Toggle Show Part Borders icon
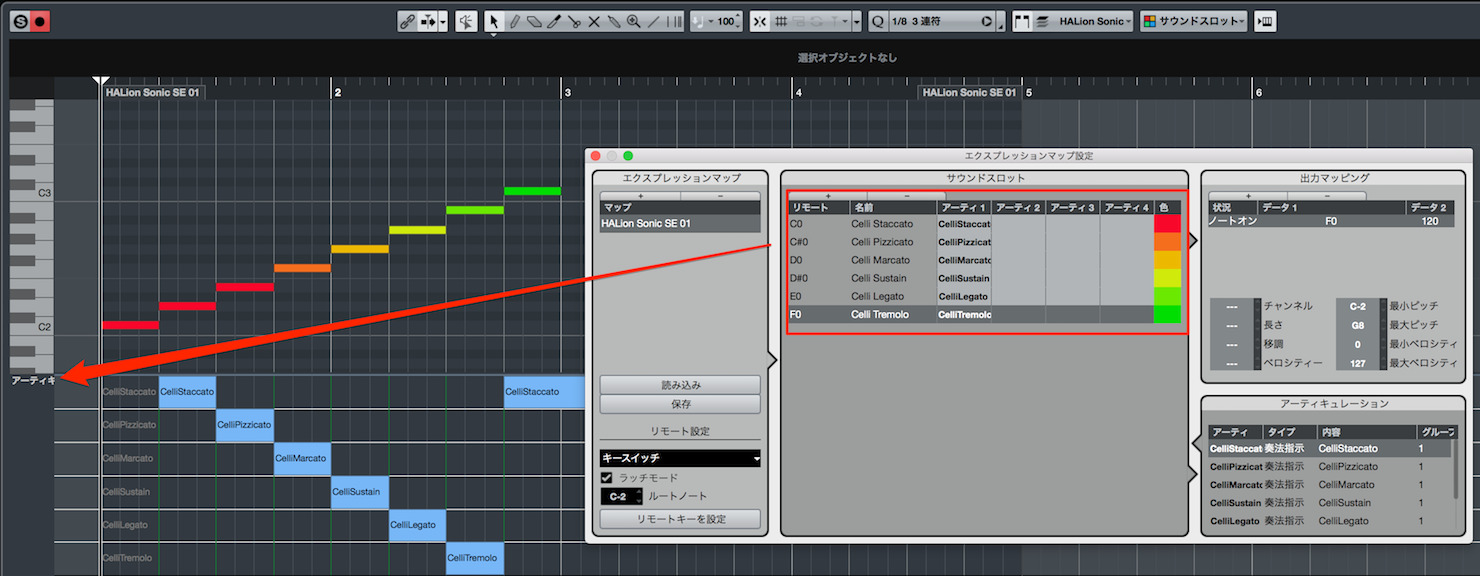Viewport: 1480px width, 576px height. (1022, 21)
